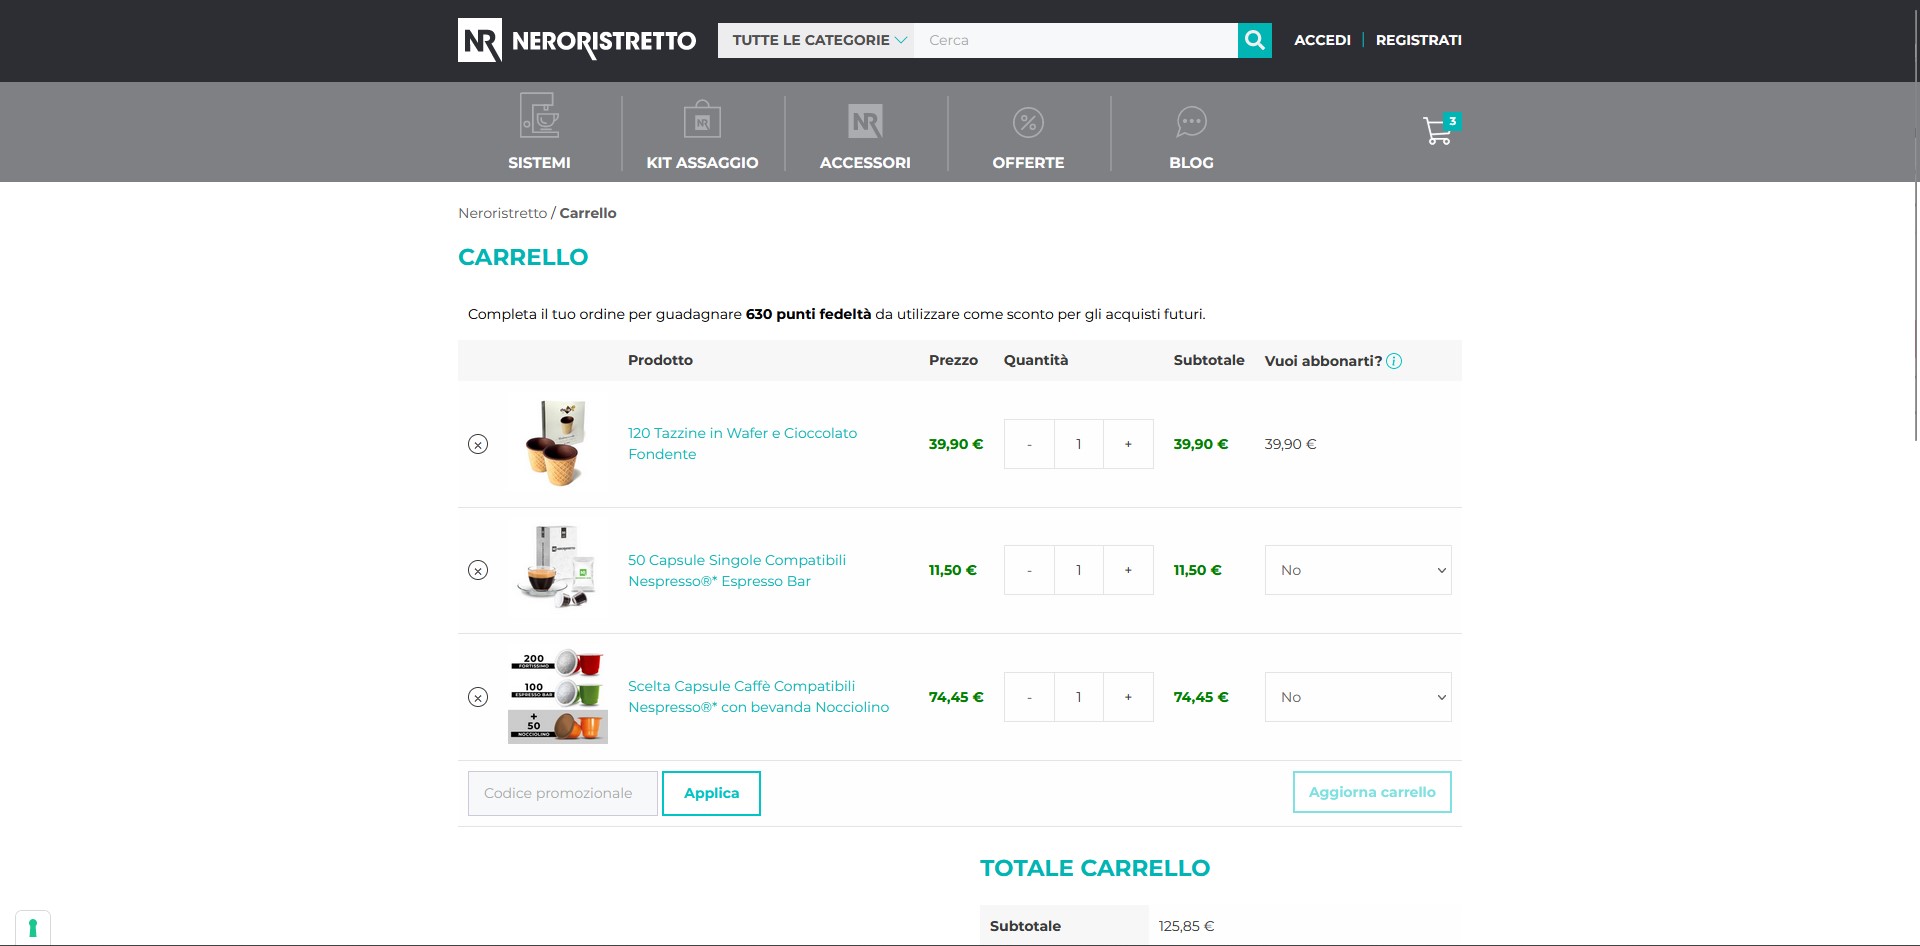Remove Scelta Capsule Caffè Nocciolino item

[x=478, y=697]
